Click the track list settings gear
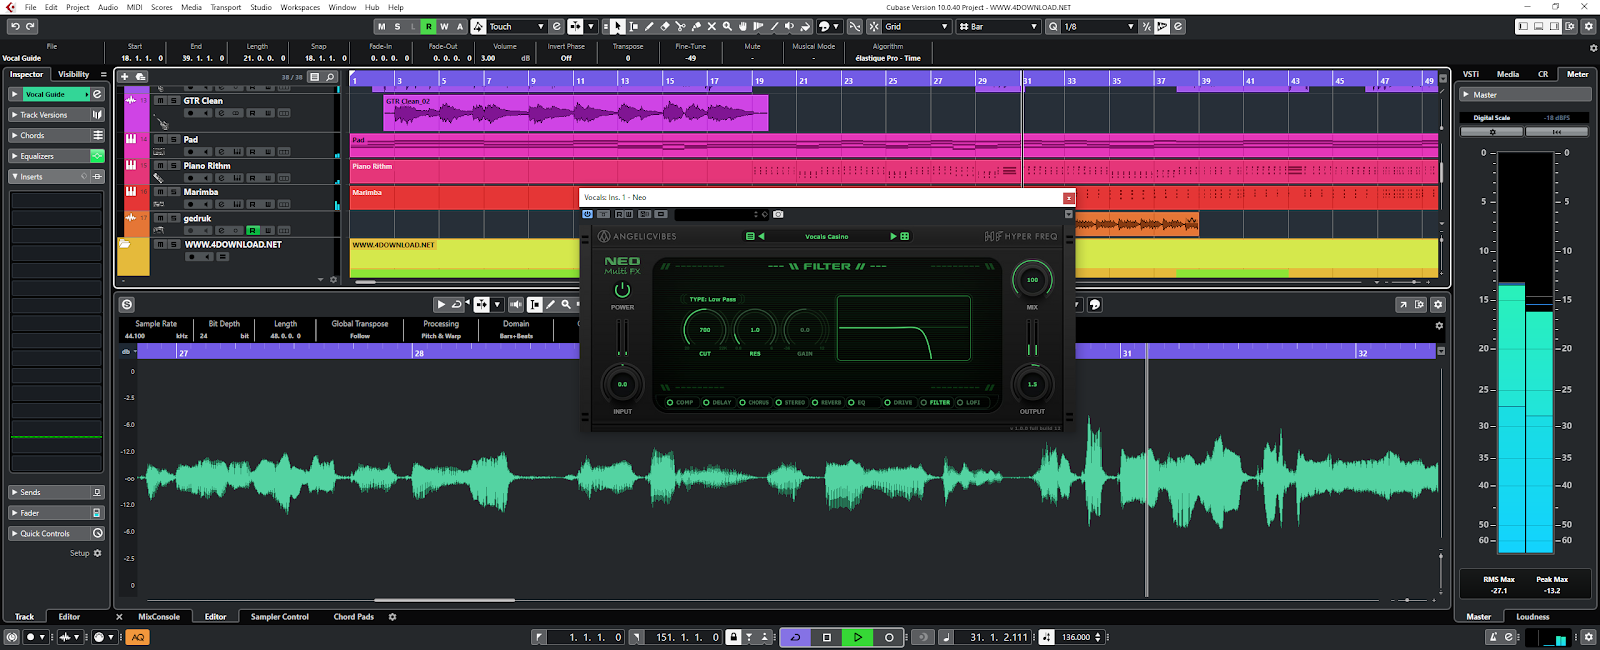The width and height of the screenshot is (1600, 650). click(334, 280)
